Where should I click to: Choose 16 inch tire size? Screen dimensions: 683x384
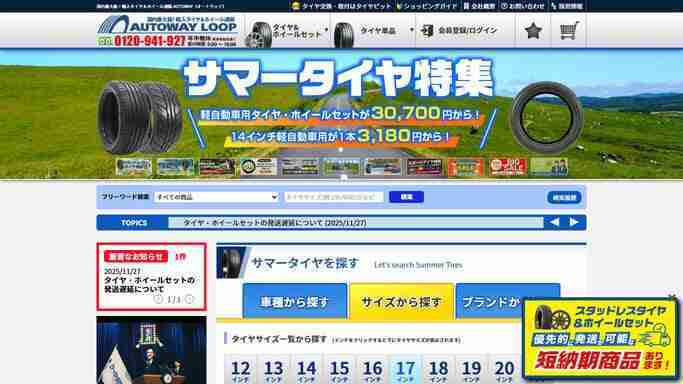click(x=372, y=369)
